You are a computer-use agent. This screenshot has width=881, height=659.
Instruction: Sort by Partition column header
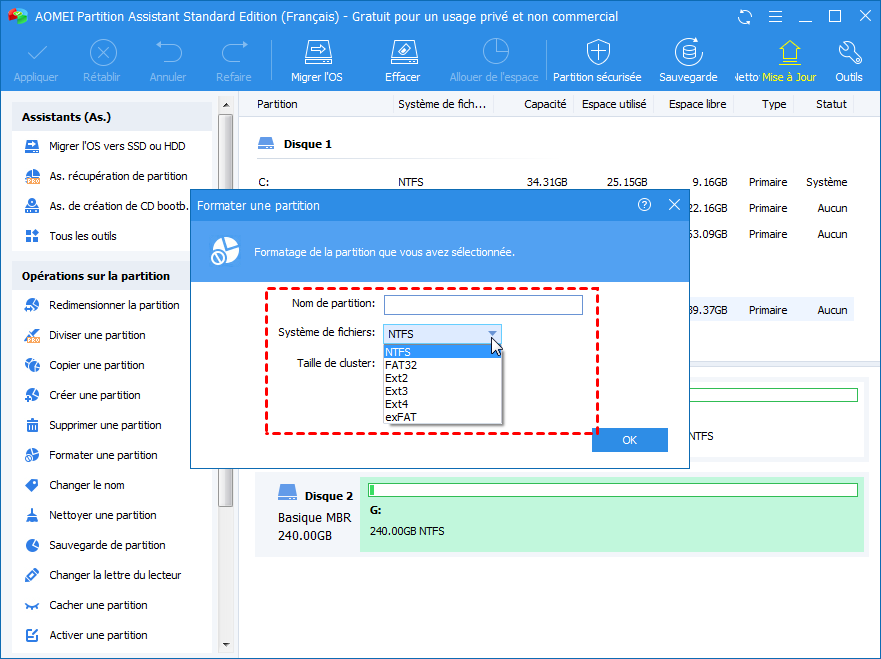click(278, 104)
